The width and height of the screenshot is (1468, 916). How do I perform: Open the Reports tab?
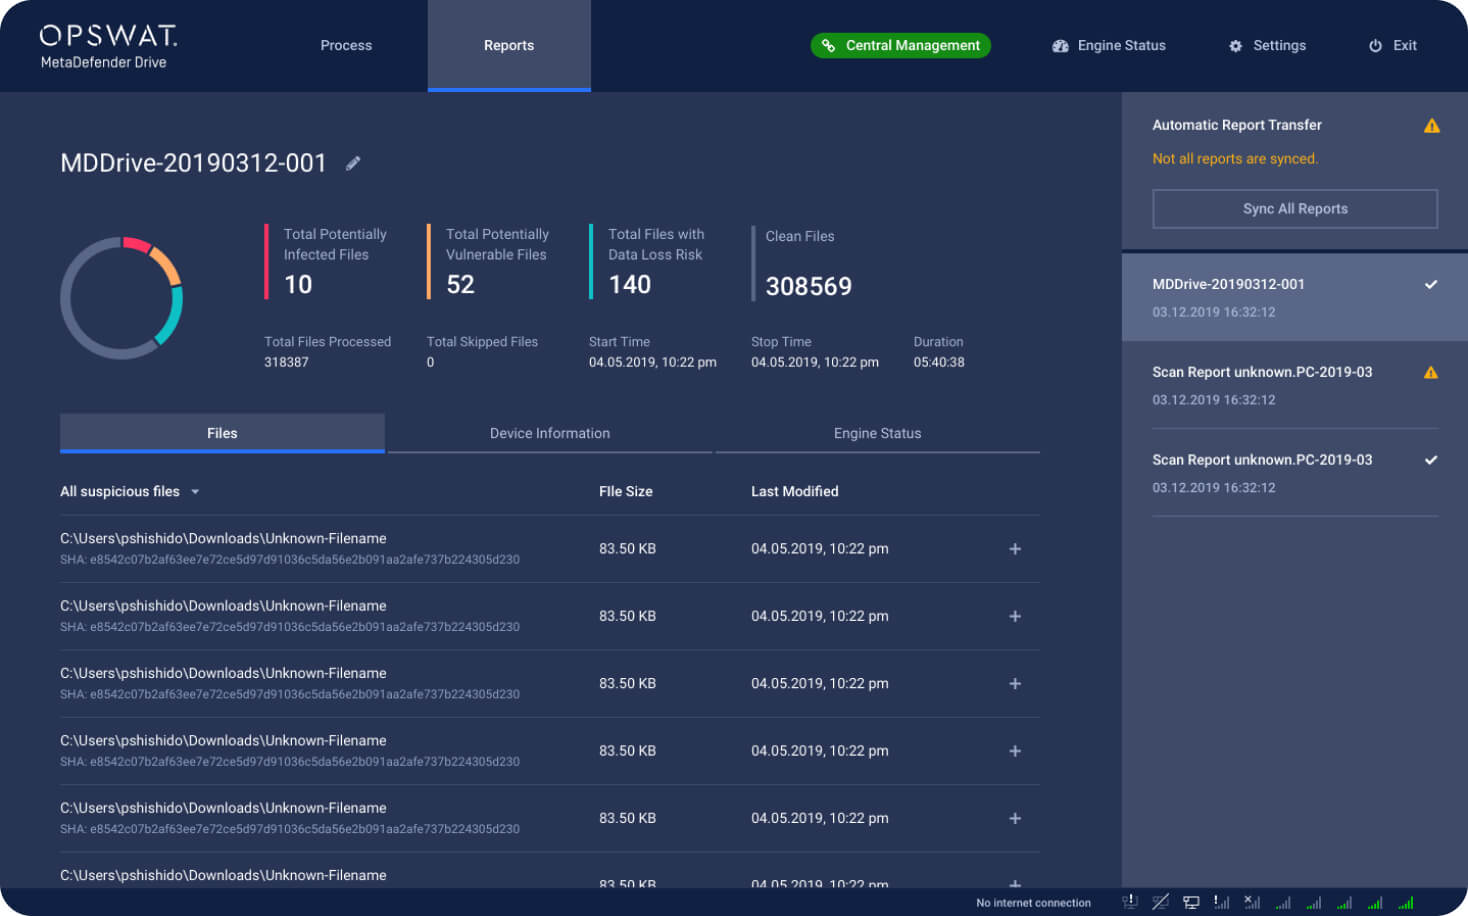[509, 45]
